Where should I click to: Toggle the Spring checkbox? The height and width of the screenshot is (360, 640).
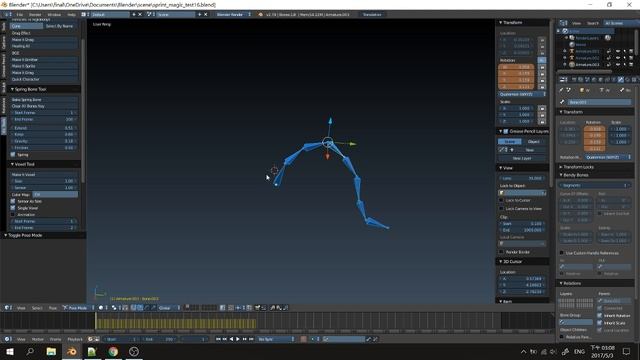13,155
